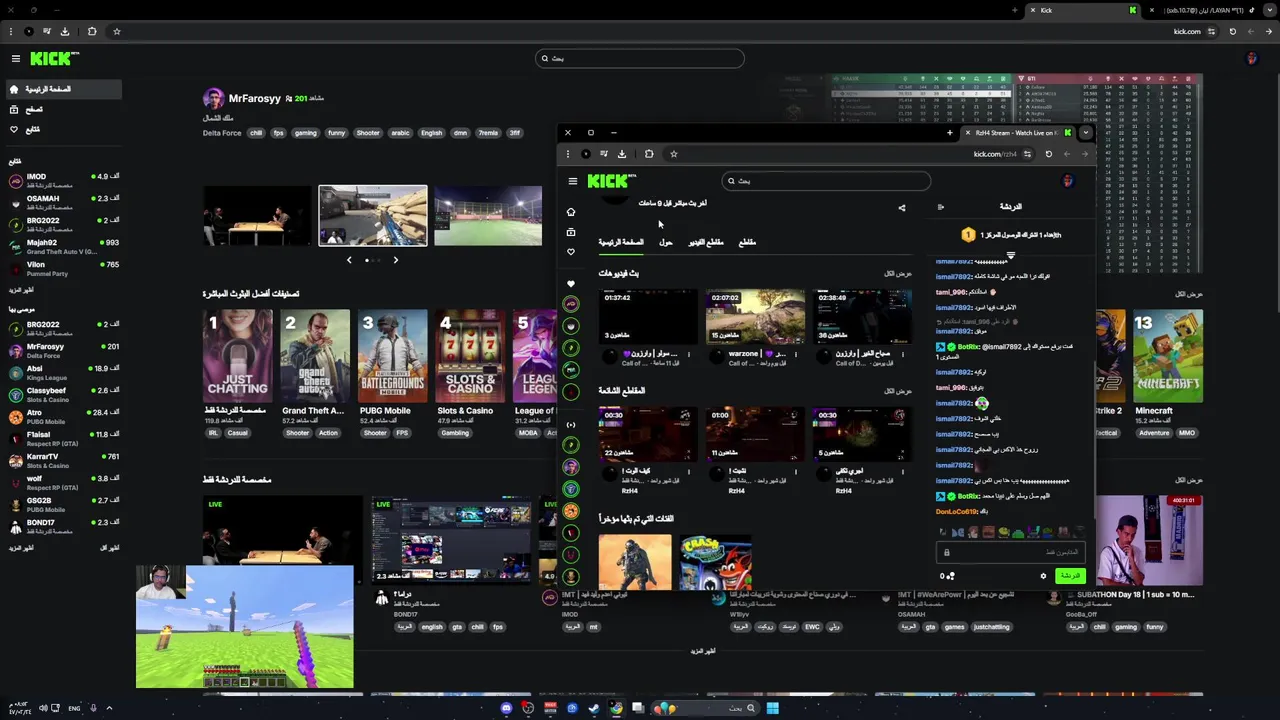This screenshot has width=1280, height=720.
Task: Collapse chat panel with arrow icon
Action: coord(940,207)
